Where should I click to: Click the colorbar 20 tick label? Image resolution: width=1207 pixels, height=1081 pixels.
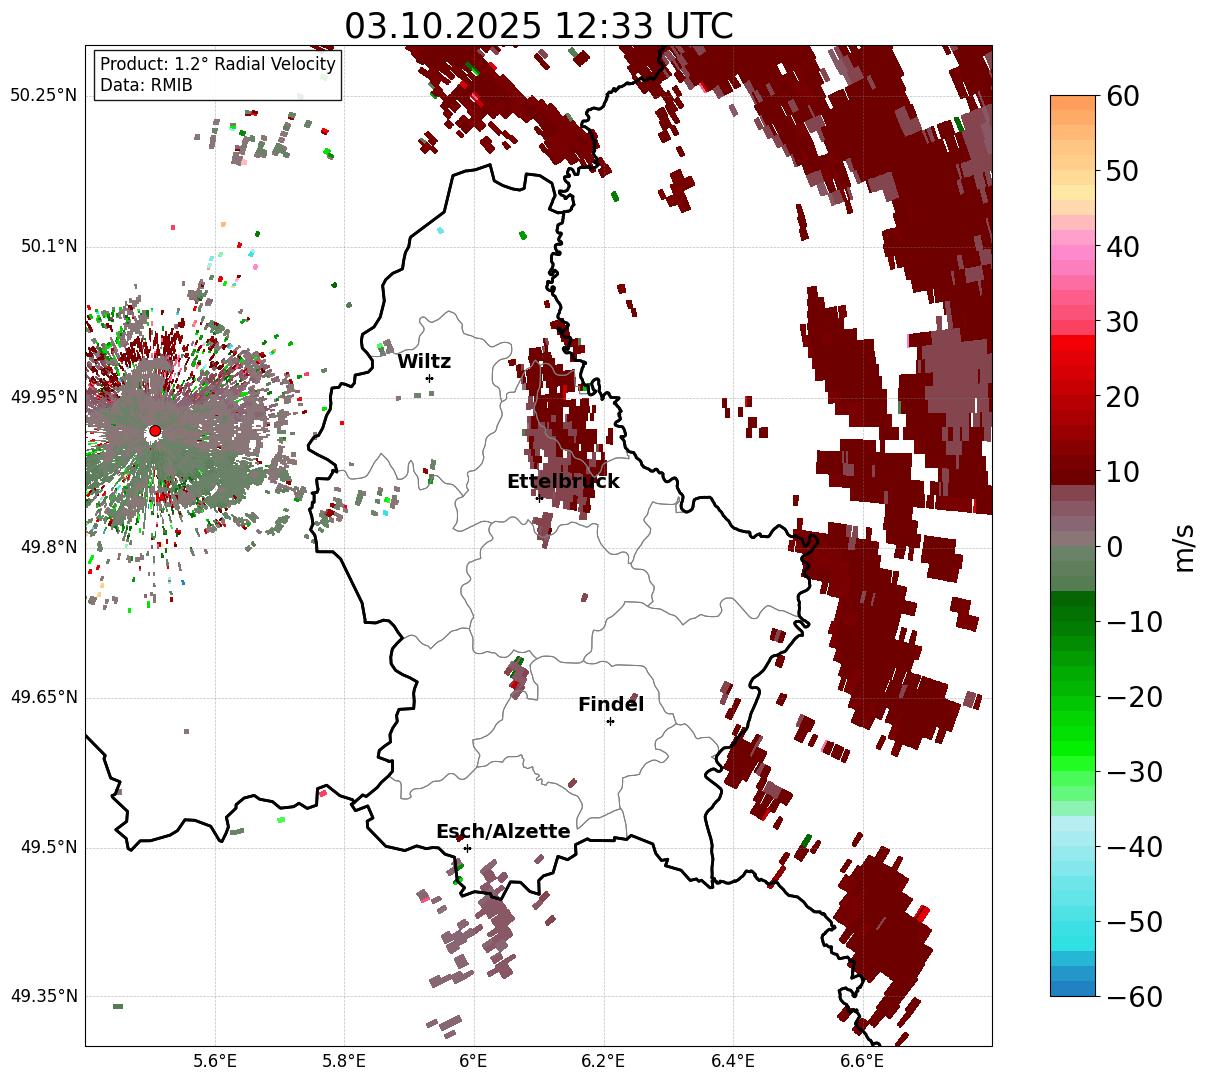coord(1121,397)
